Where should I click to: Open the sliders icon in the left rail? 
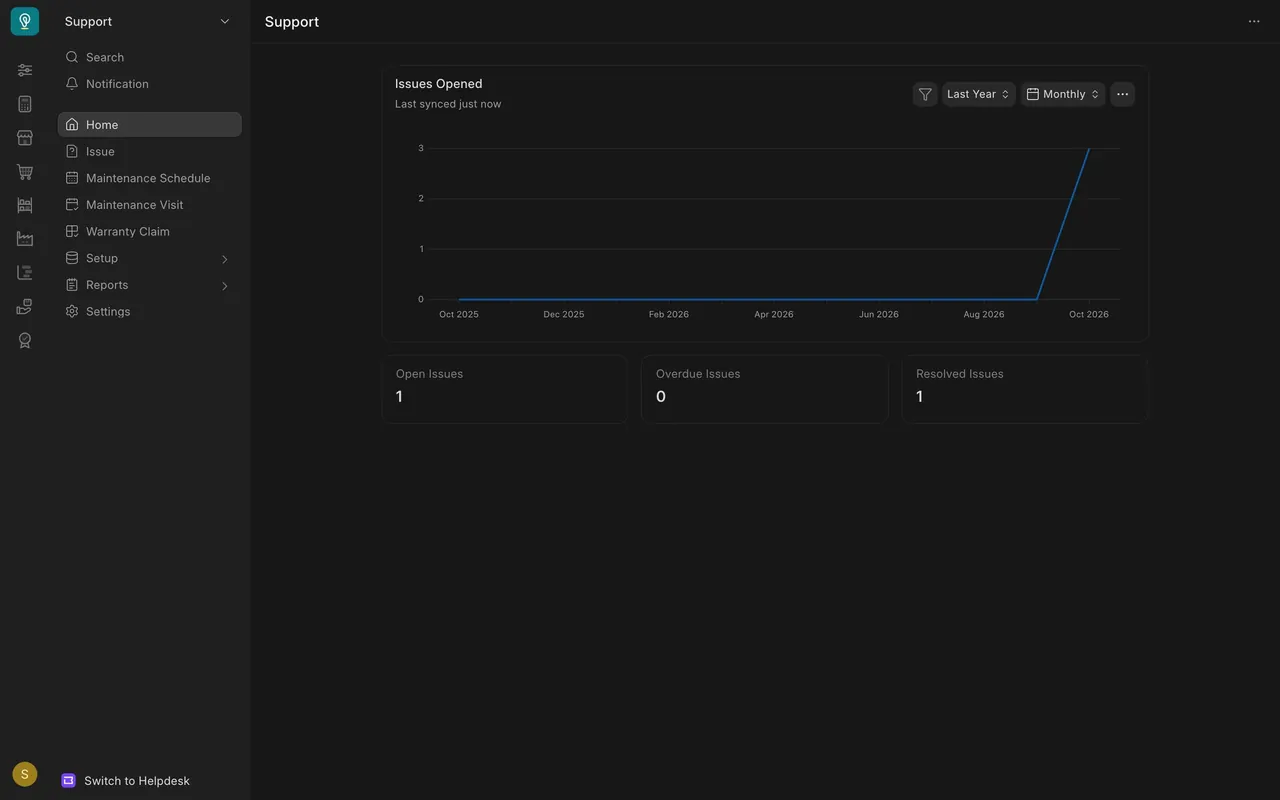click(25, 70)
